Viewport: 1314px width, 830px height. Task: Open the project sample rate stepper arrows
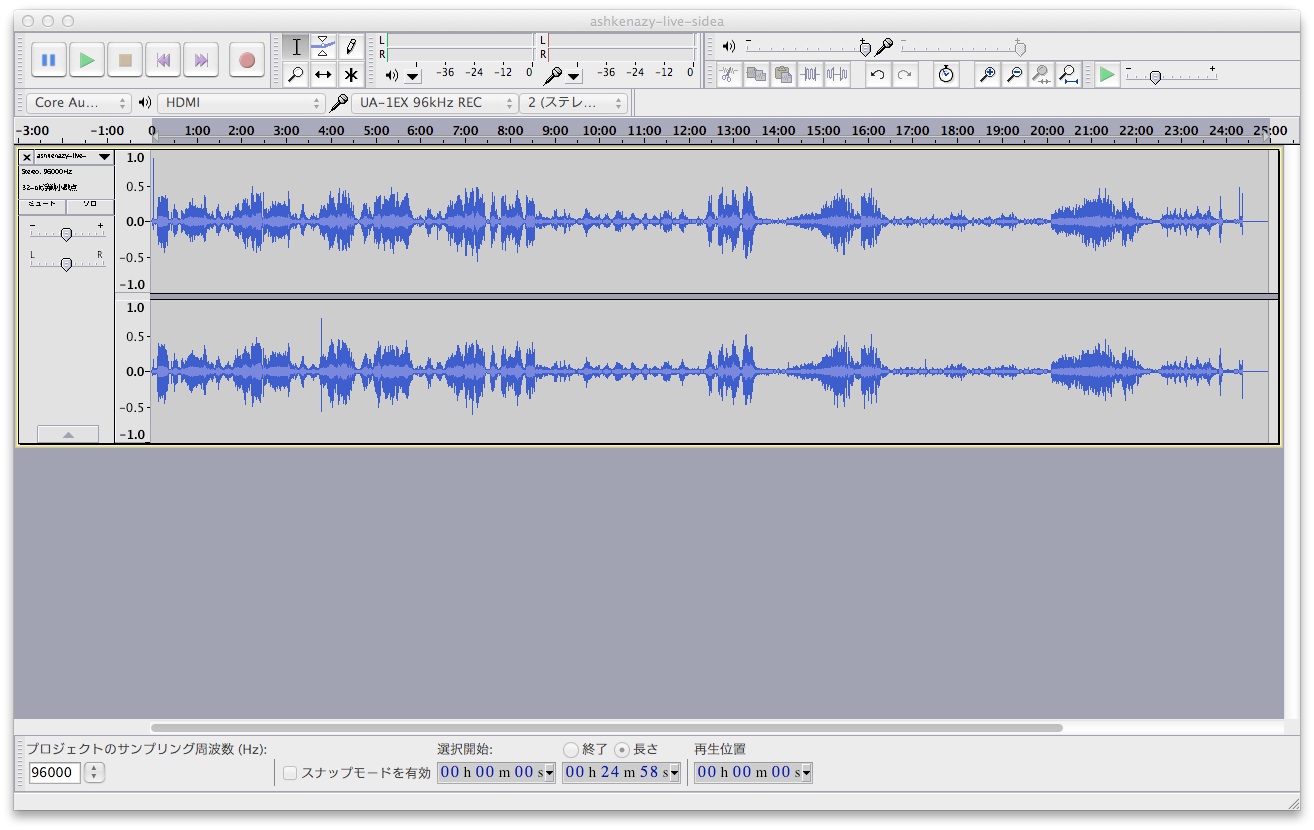[x=94, y=773]
